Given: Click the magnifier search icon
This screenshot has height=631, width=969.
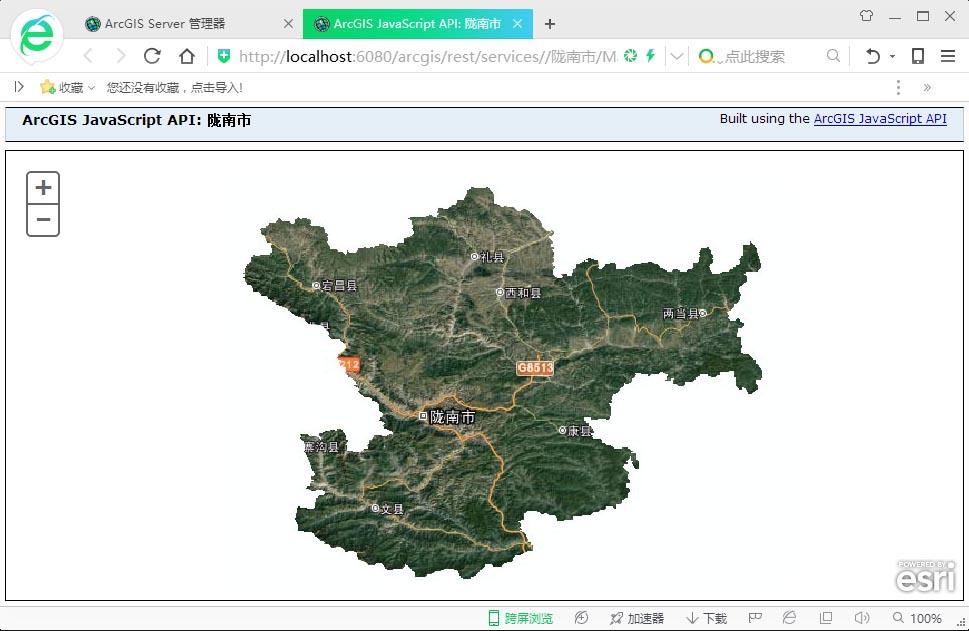Looking at the screenshot, I should click(x=833, y=56).
